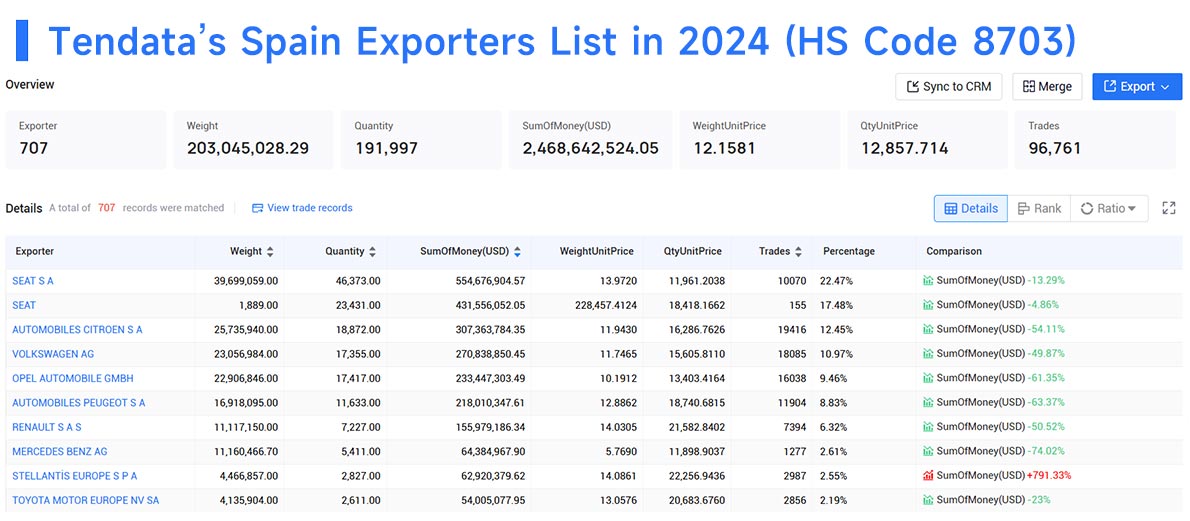The image size is (1190, 521).
Task: Sort table by Weight column arrows
Action: coord(270,251)
